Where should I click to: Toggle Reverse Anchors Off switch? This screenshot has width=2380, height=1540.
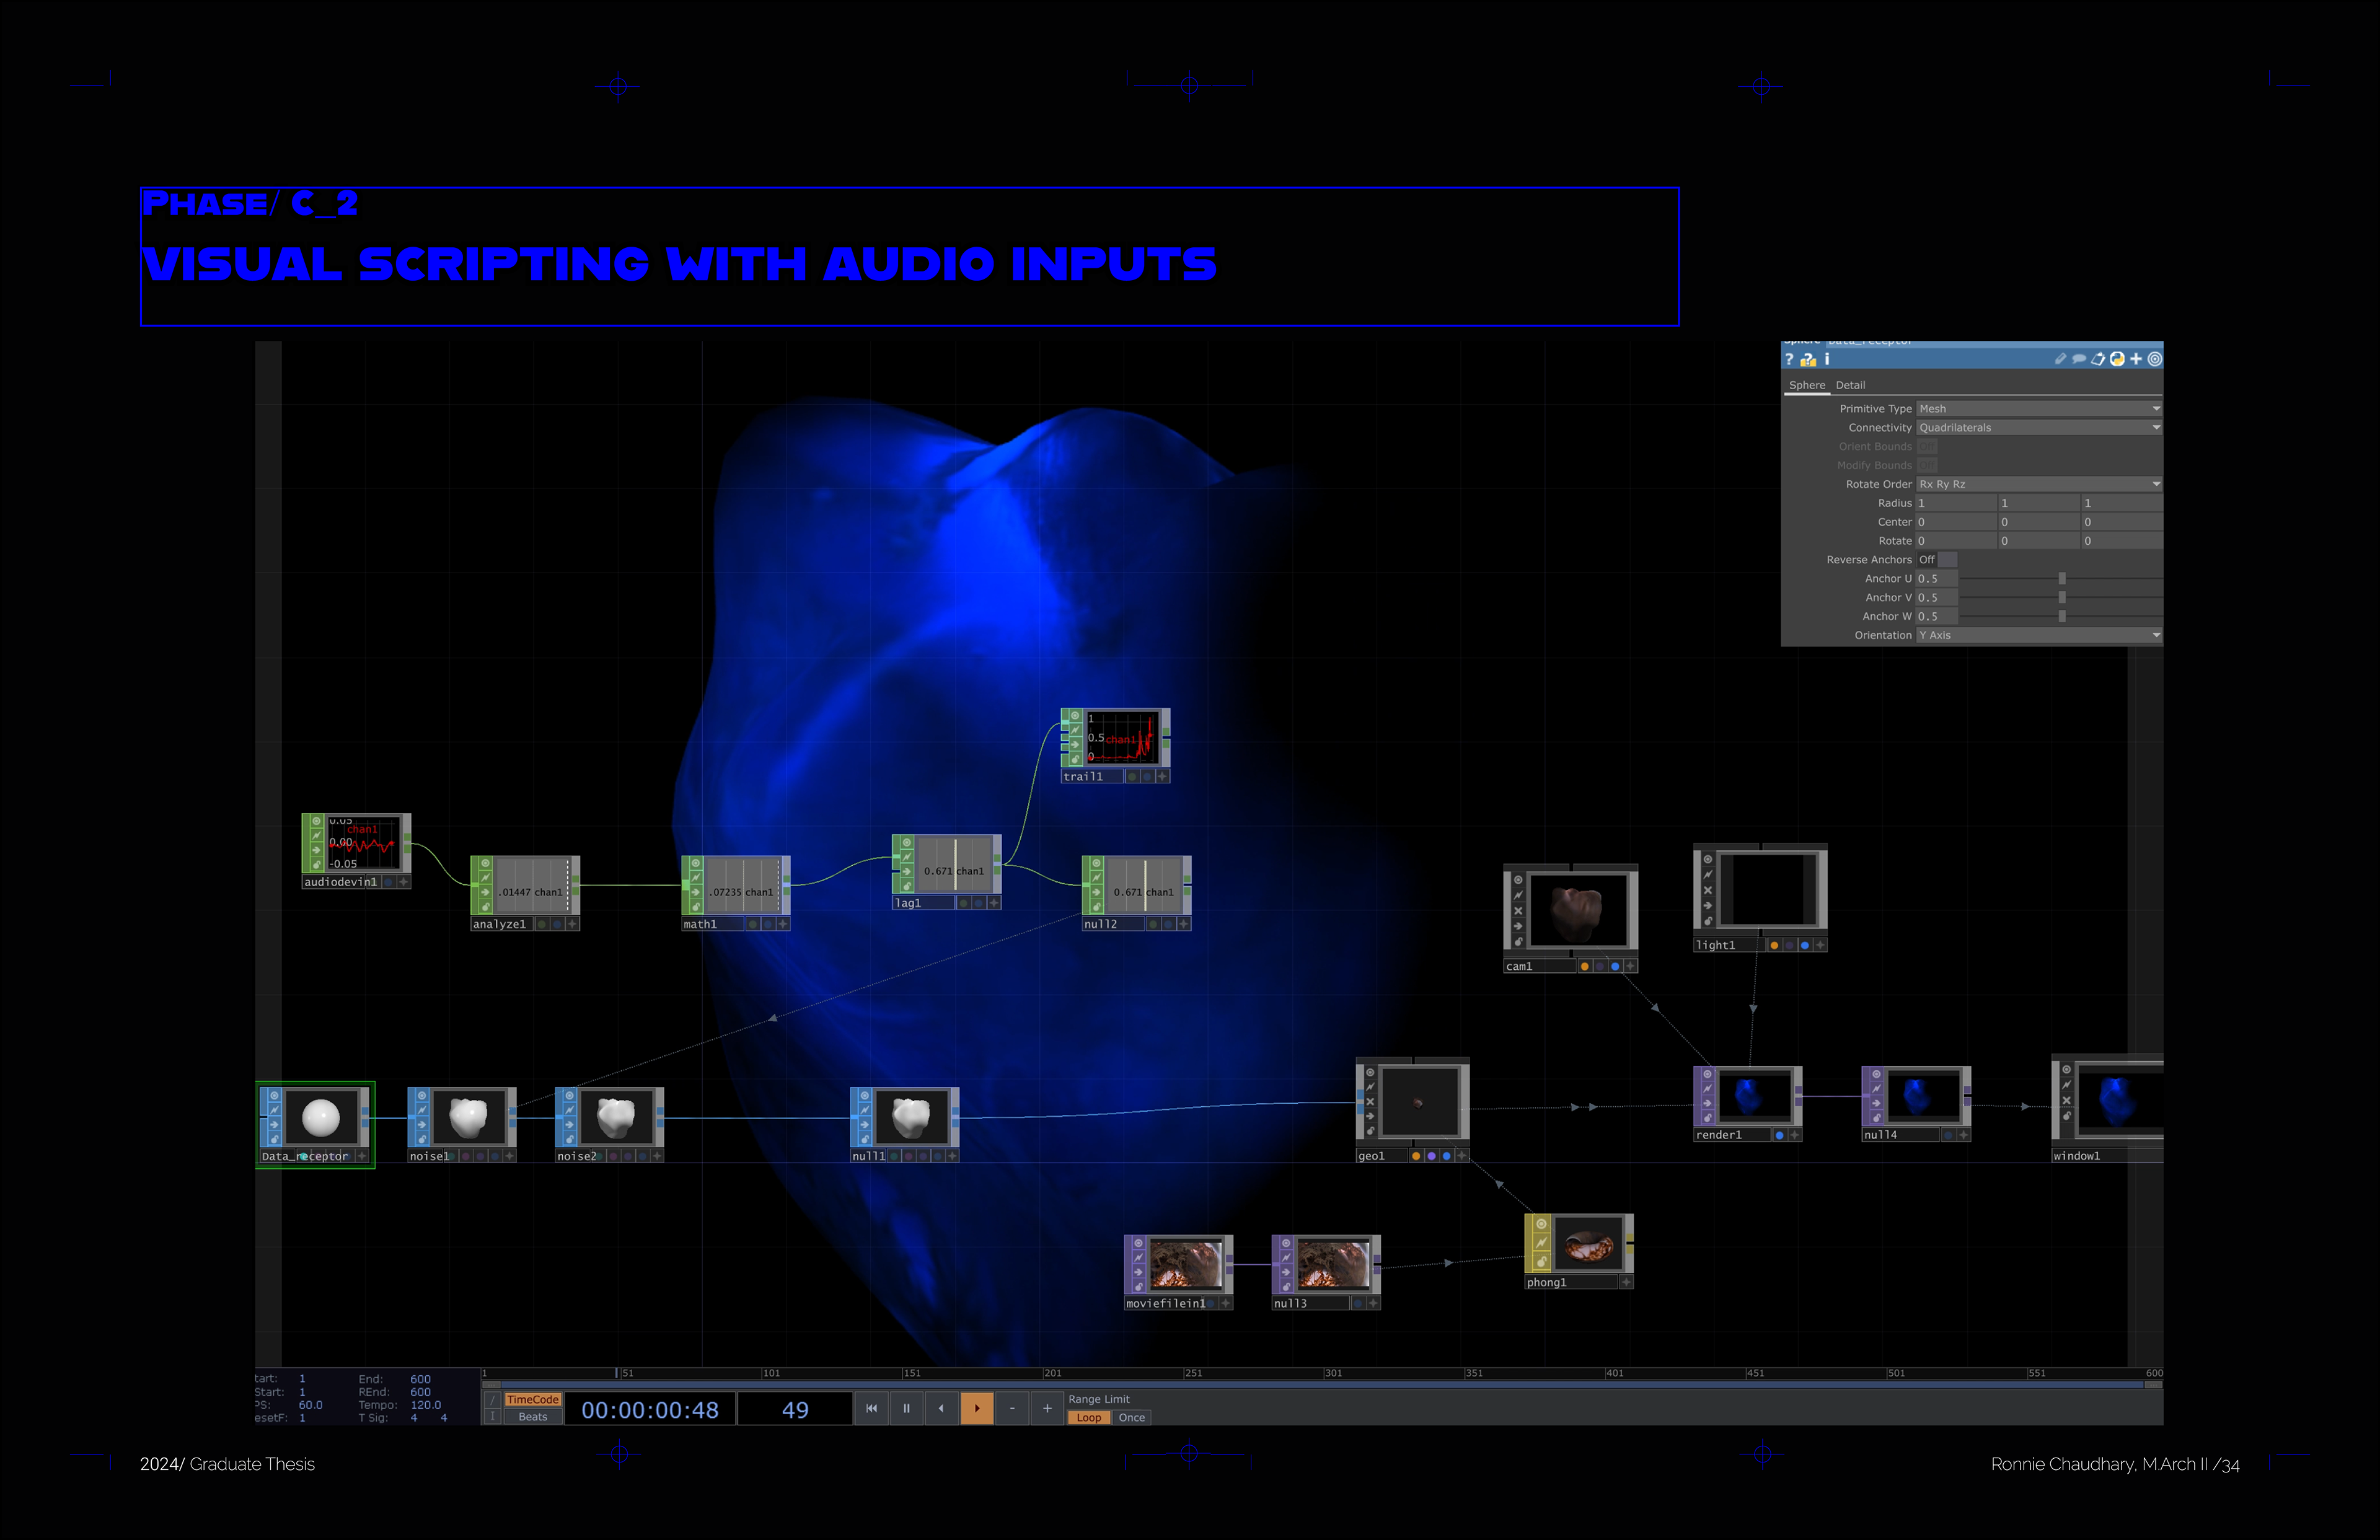tap(1937, 560)
